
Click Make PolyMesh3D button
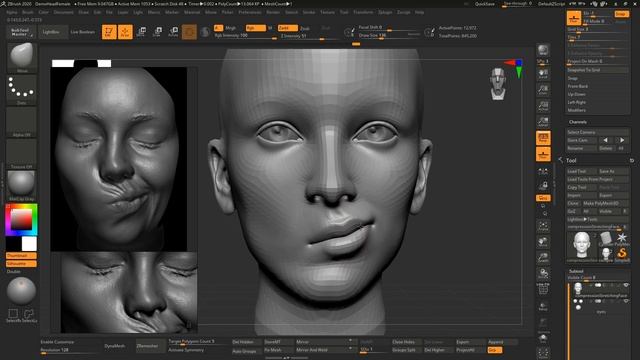[x=605, y=203]
